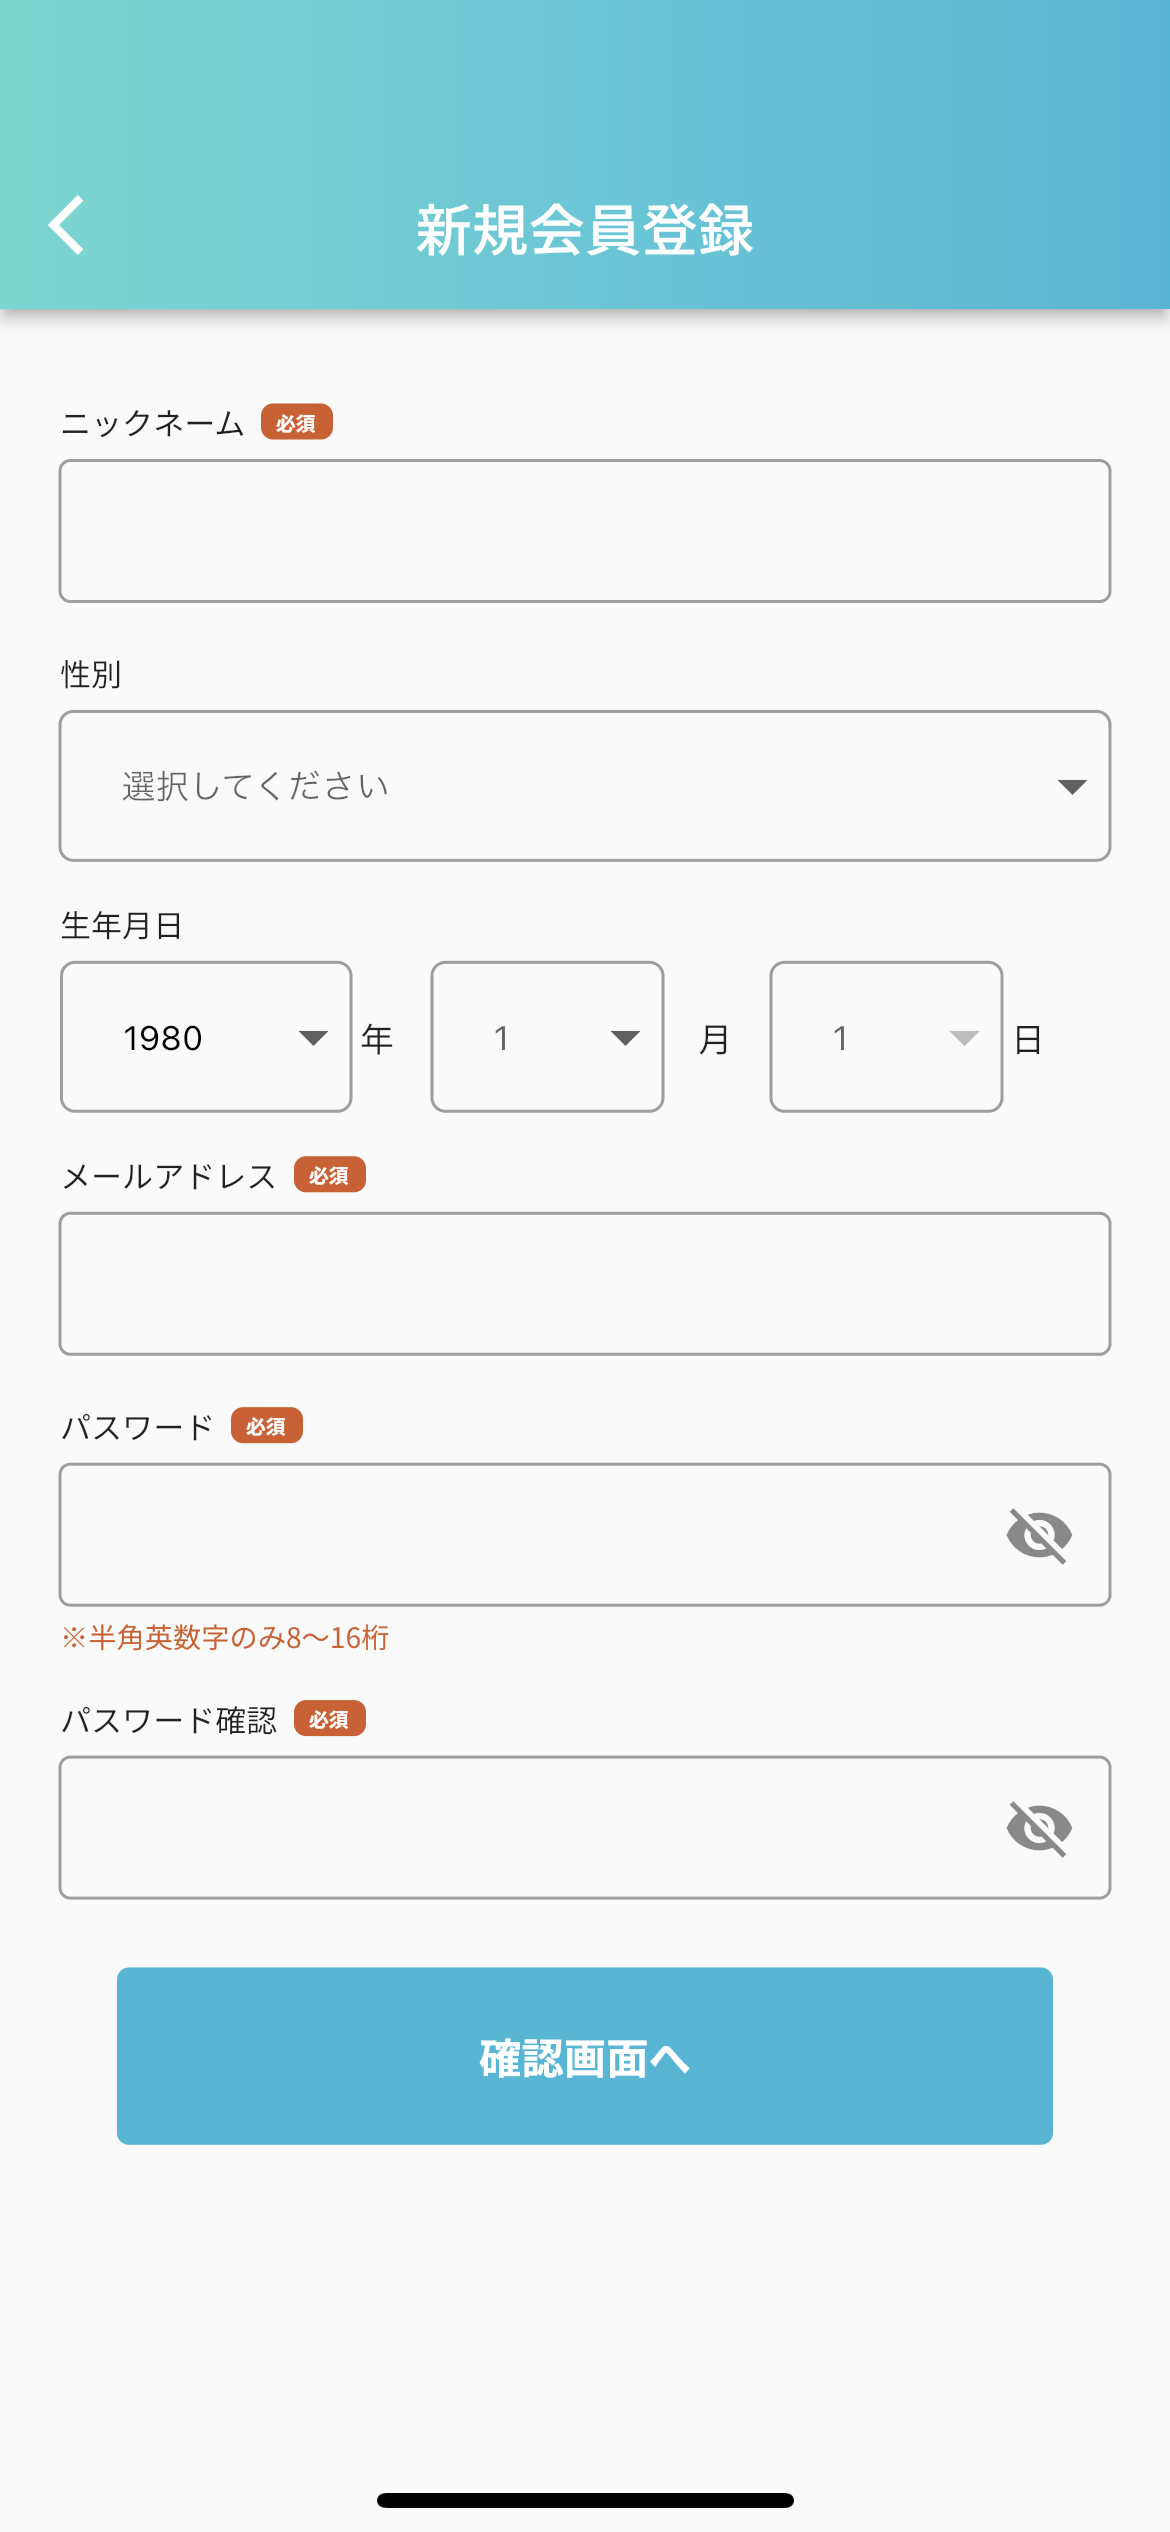Viewport: 1170px width, 2532px height.
Task: Tap the iOS home indicator bar
Action: 585,2500
